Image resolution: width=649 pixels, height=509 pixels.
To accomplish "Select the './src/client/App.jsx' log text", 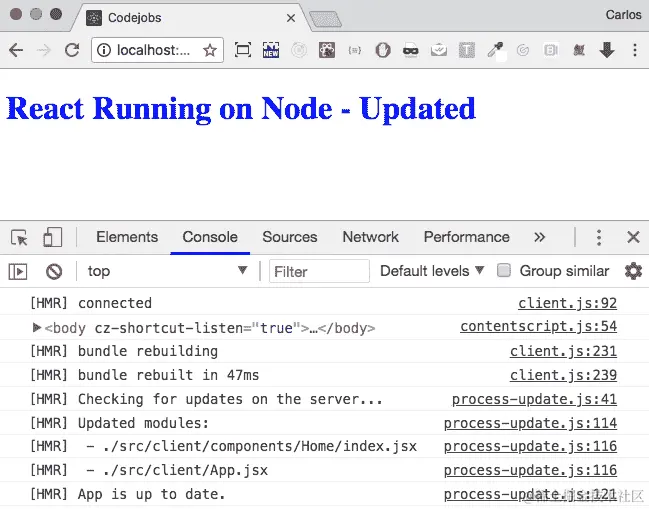I will tap(185, 470).
